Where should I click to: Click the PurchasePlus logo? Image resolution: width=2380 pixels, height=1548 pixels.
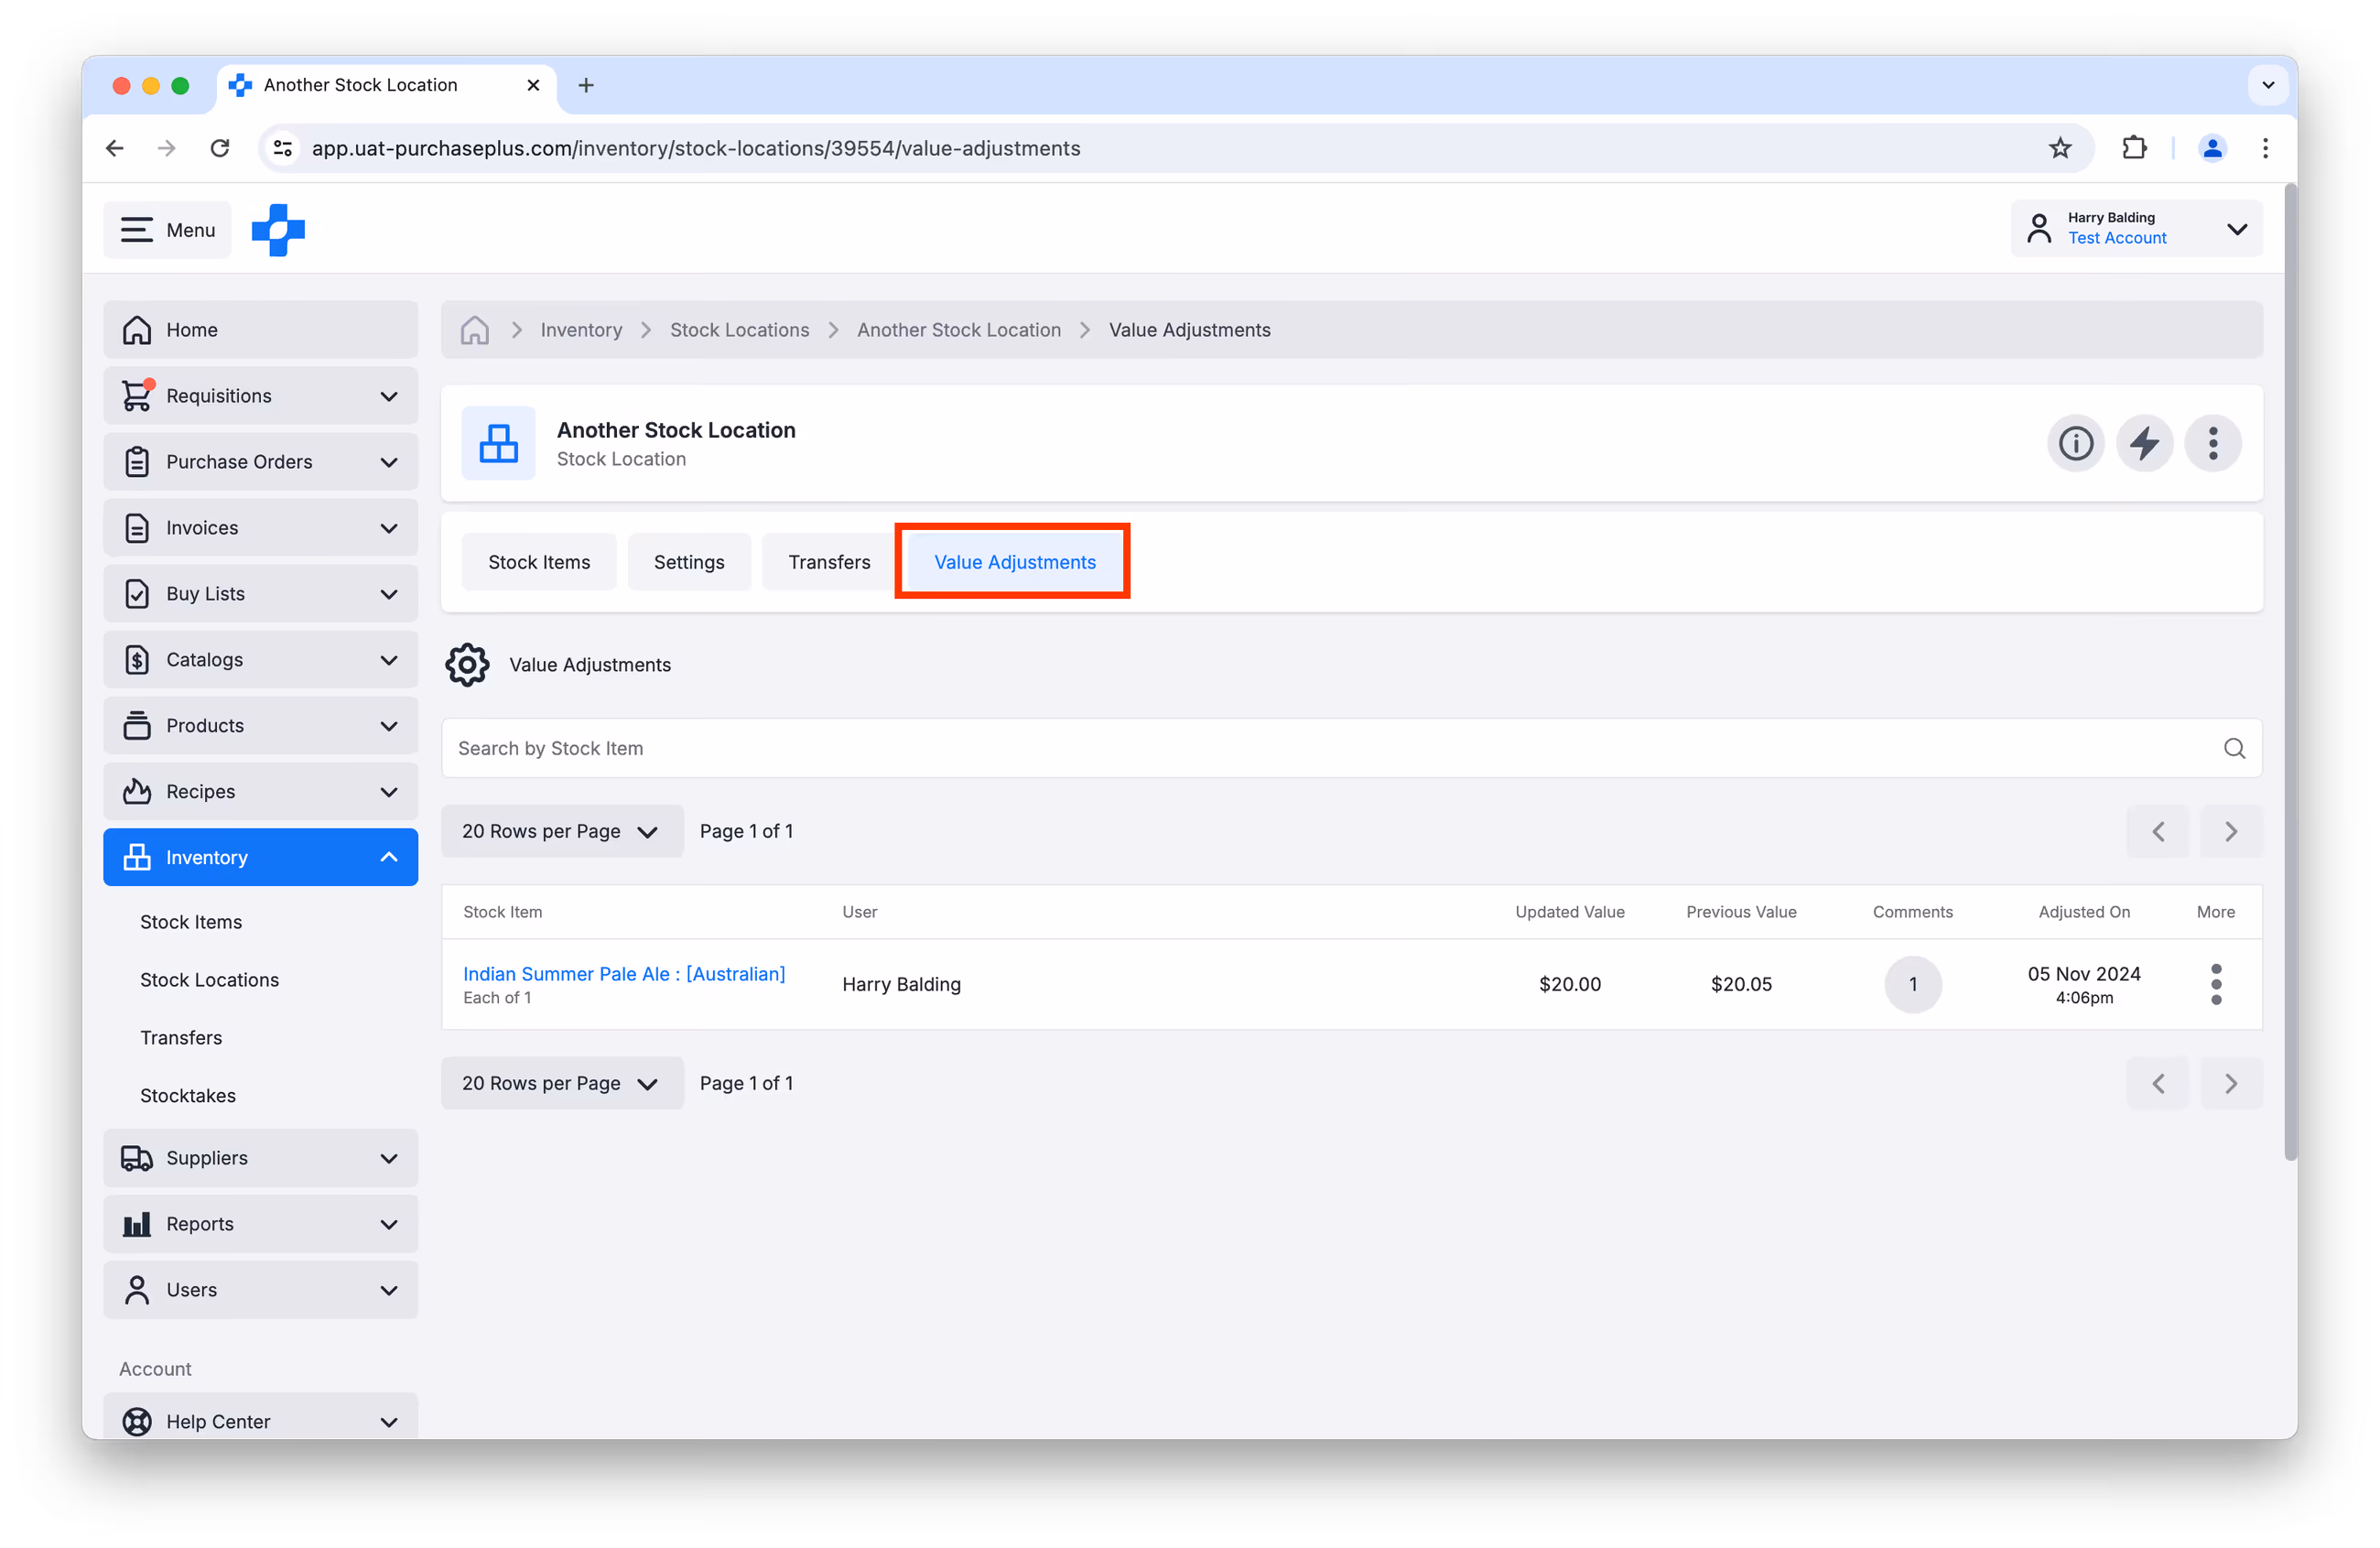point(278,230)
